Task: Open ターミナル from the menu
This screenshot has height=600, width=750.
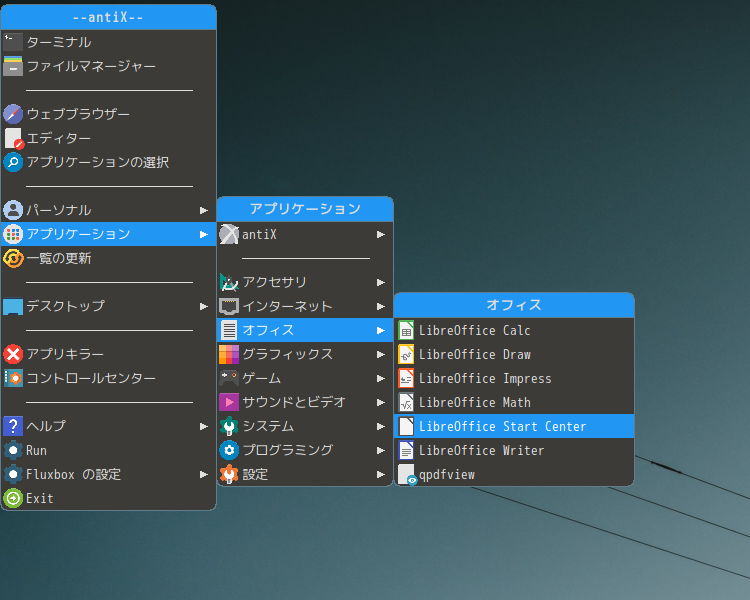Action: 109,42
